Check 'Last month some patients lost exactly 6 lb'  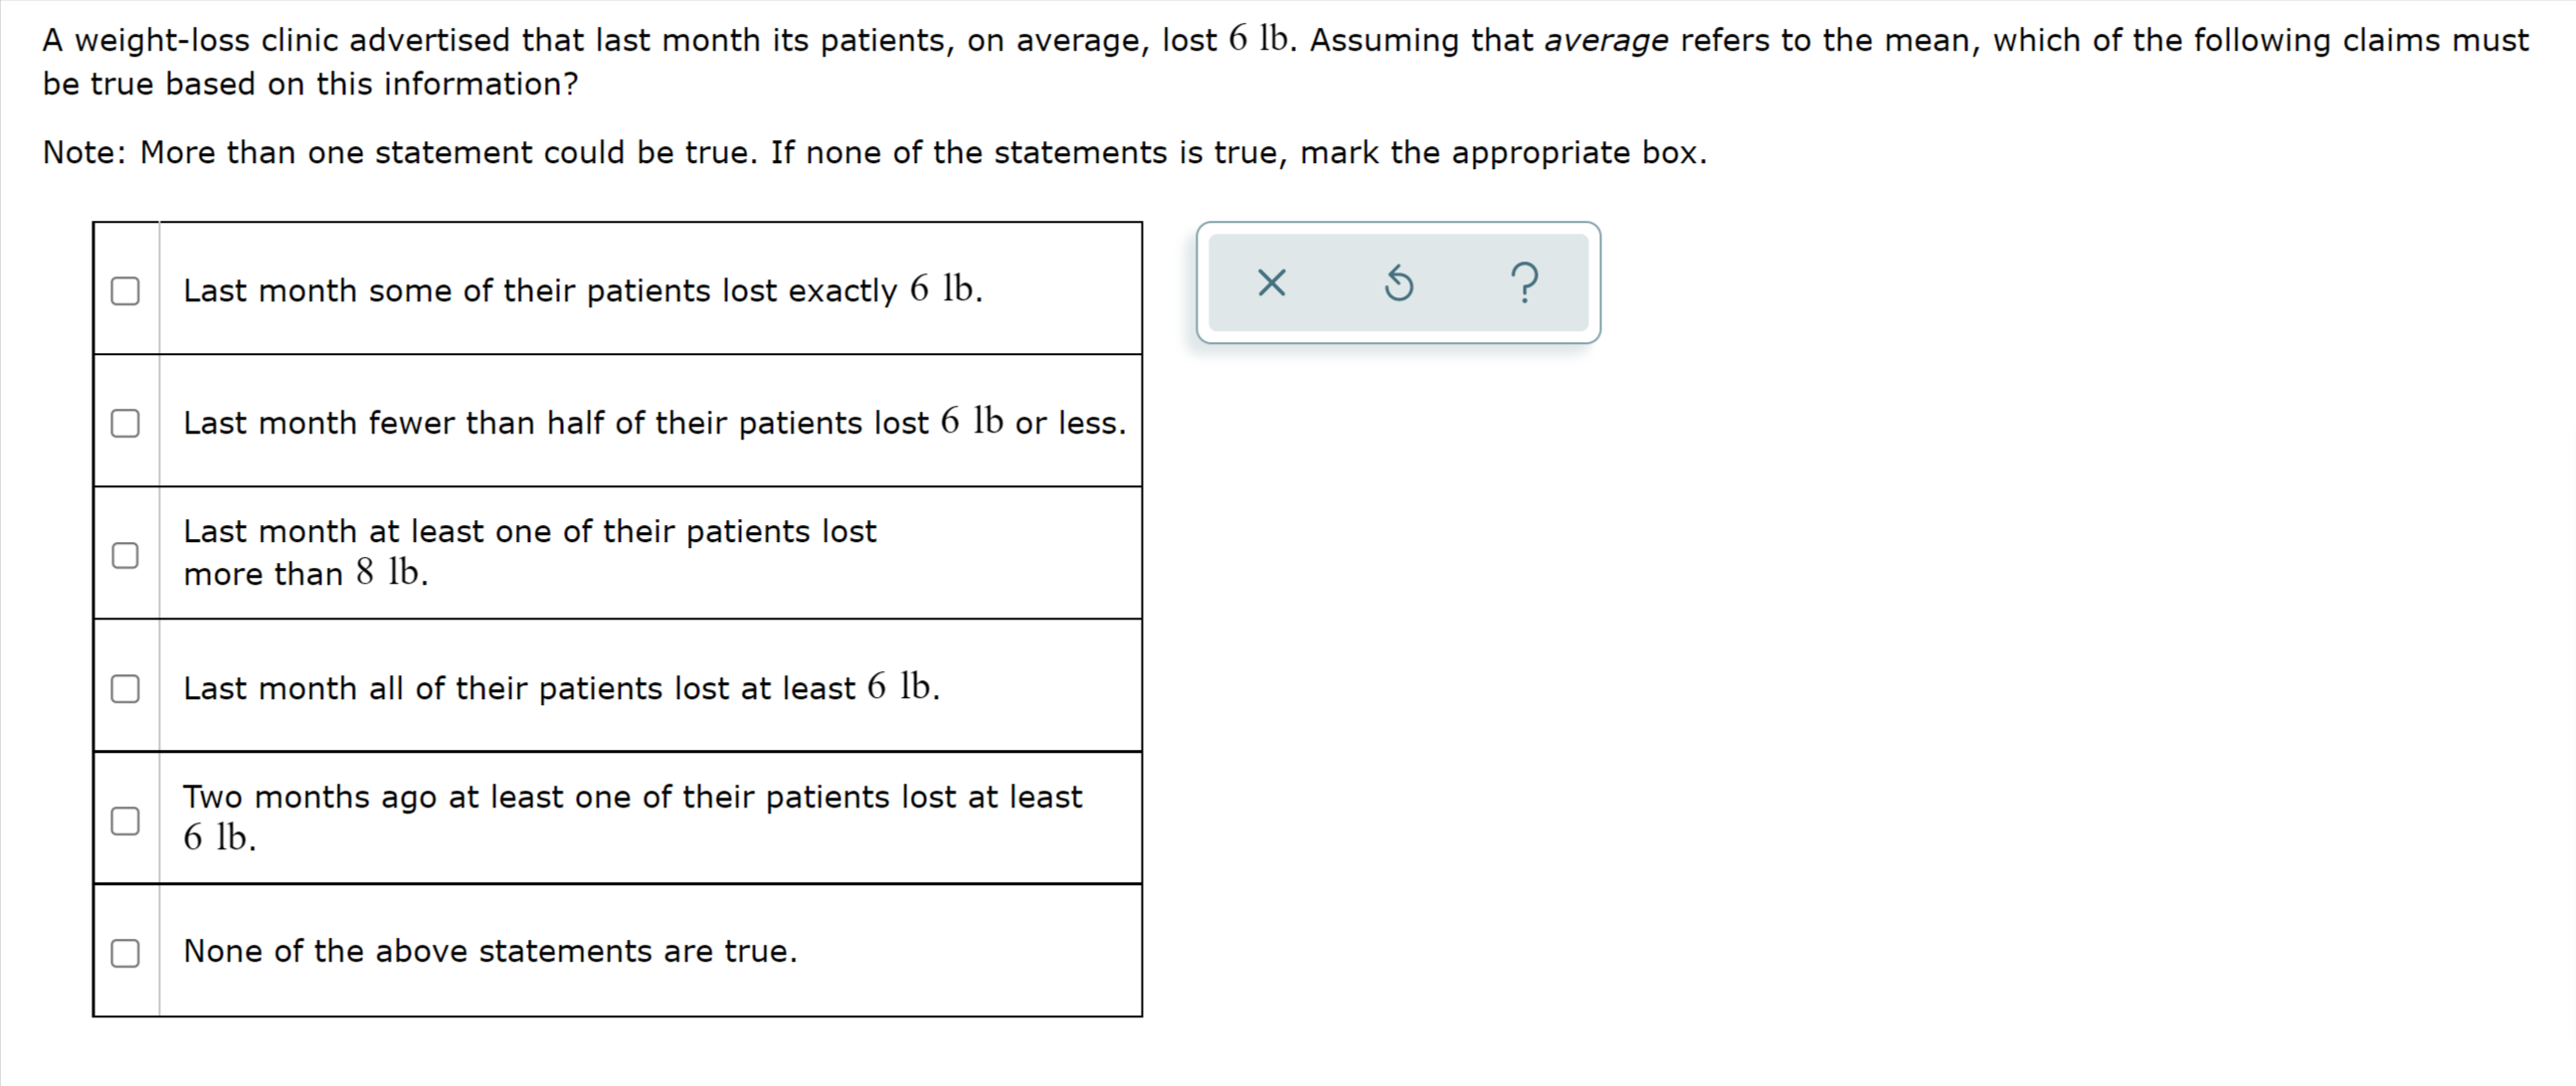coord(125,289)
